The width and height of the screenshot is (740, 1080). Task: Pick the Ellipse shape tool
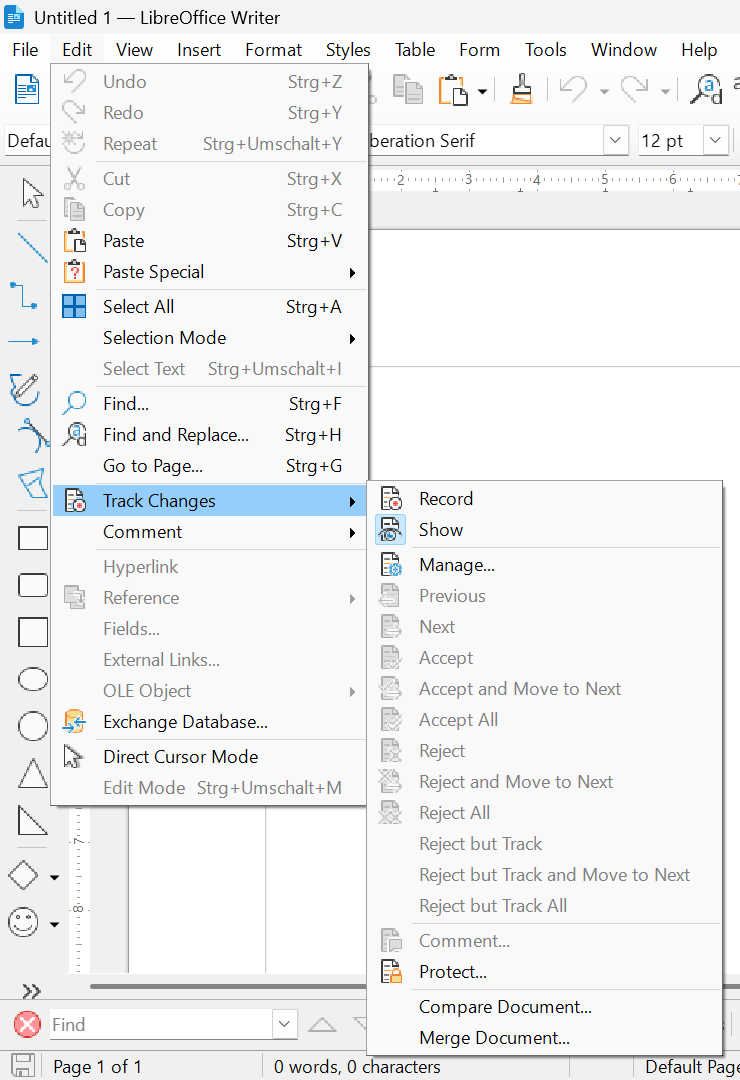coord(33,680)
